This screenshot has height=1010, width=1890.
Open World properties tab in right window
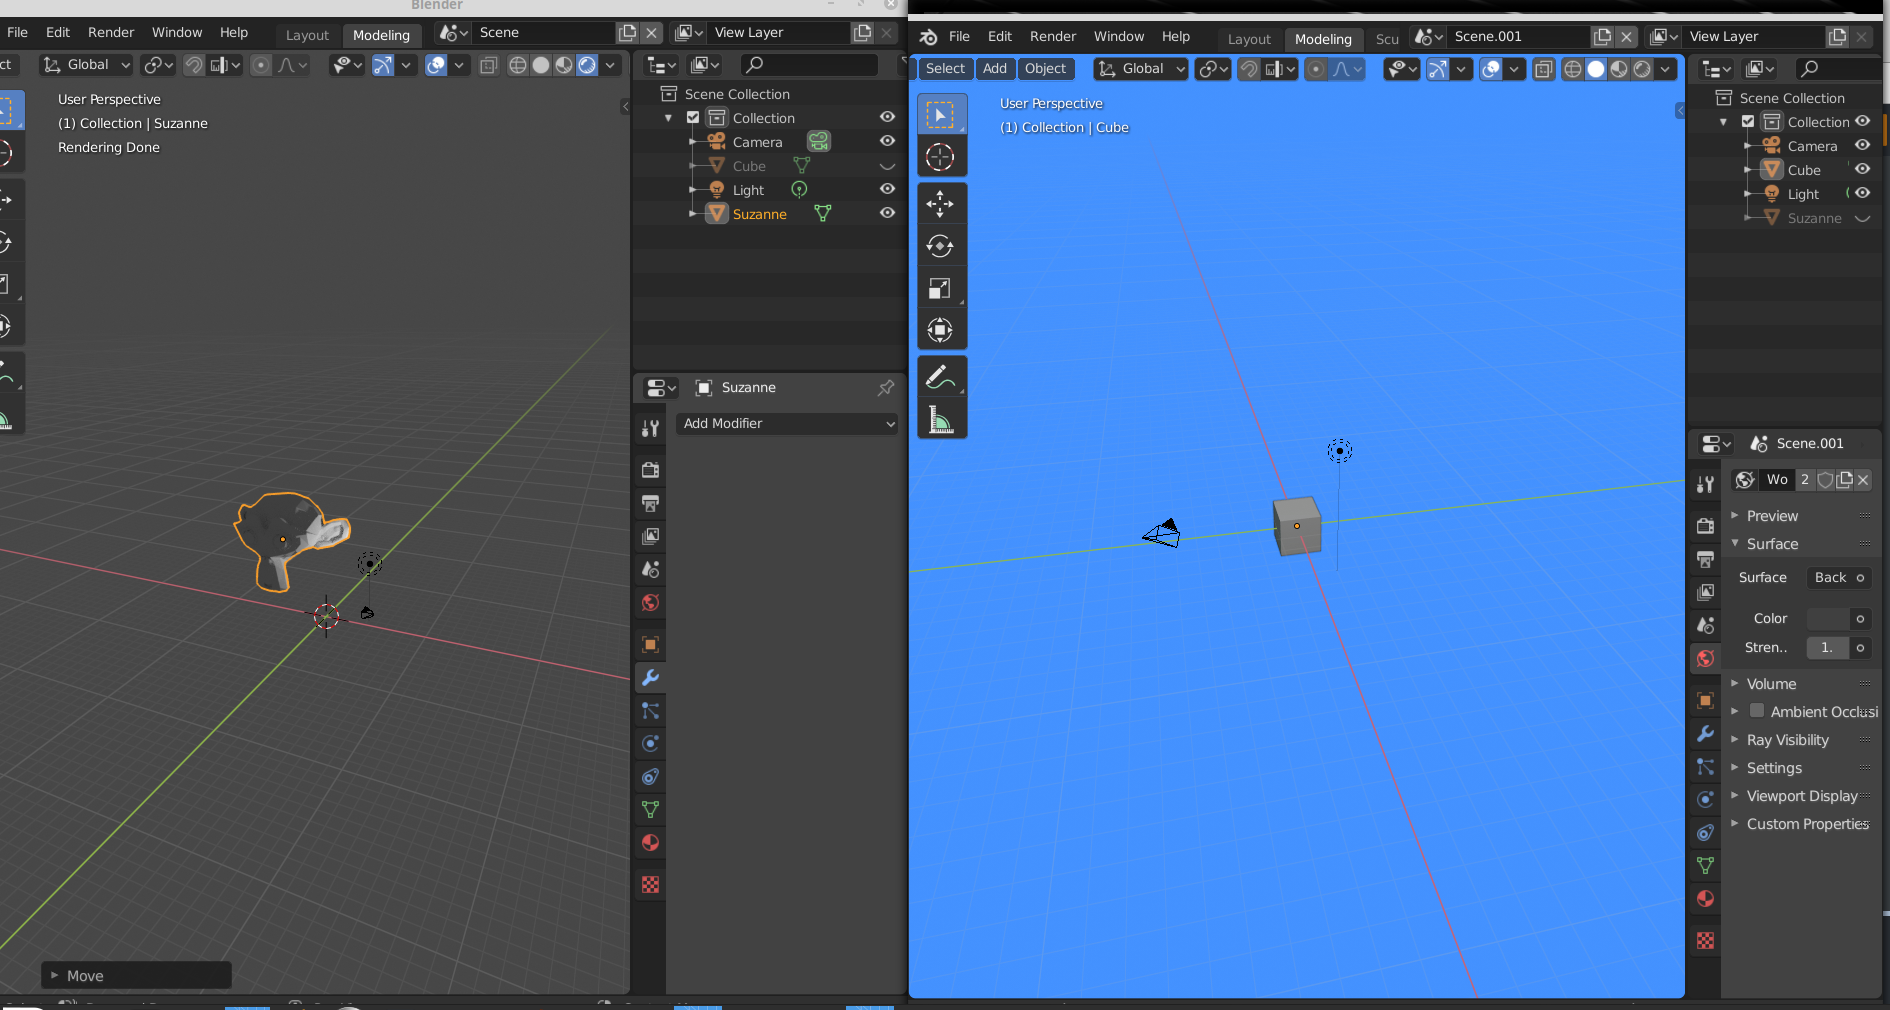1706,658
